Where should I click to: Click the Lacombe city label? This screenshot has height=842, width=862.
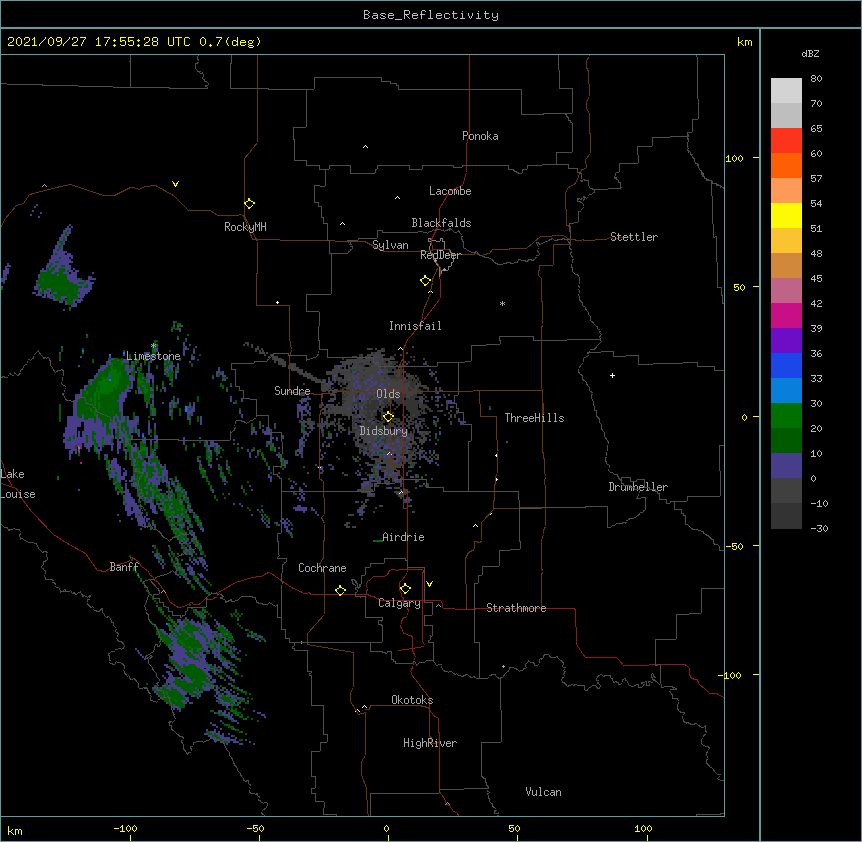point(450,191)
